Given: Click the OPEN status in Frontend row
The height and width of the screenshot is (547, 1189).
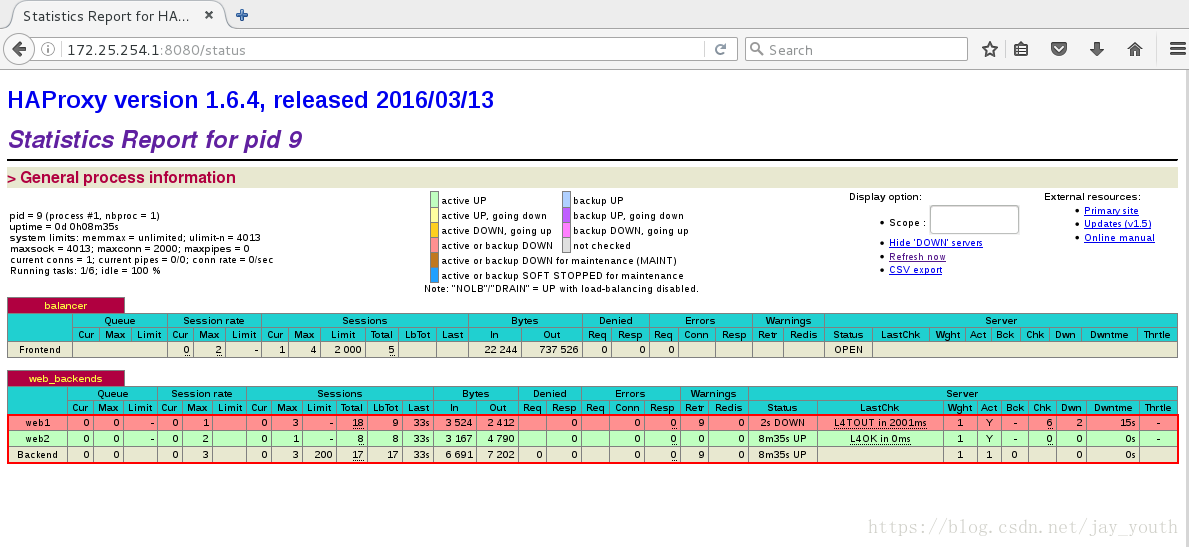Looking at the screenshot, I should [x=849, y=350].
